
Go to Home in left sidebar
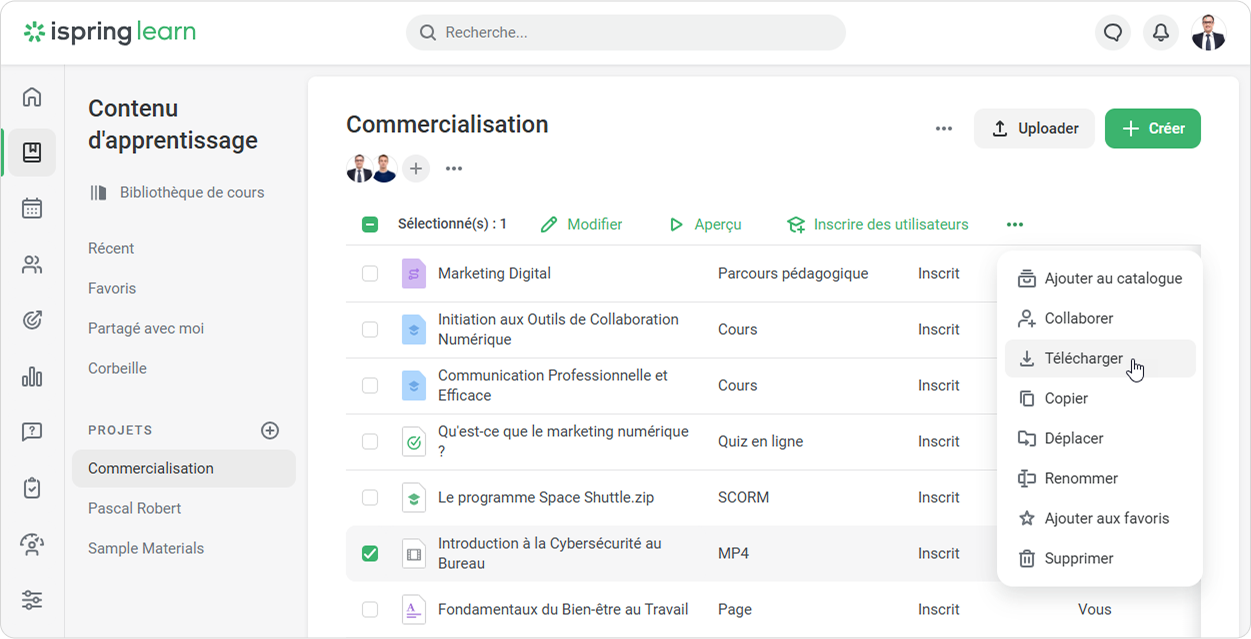(x=32, y=97)
